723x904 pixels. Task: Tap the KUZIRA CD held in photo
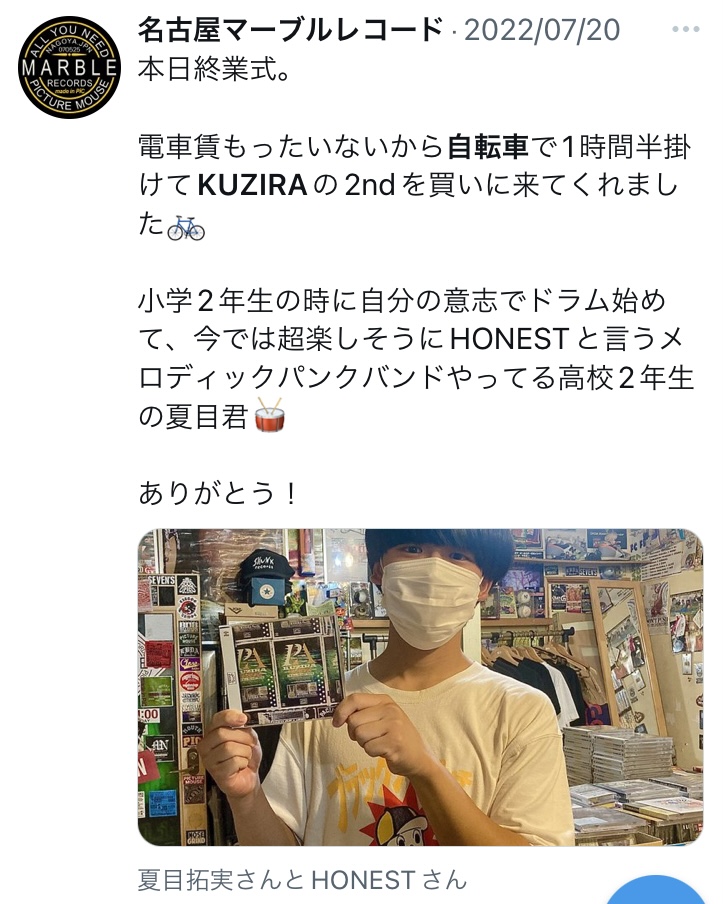[x=283, y=668]
